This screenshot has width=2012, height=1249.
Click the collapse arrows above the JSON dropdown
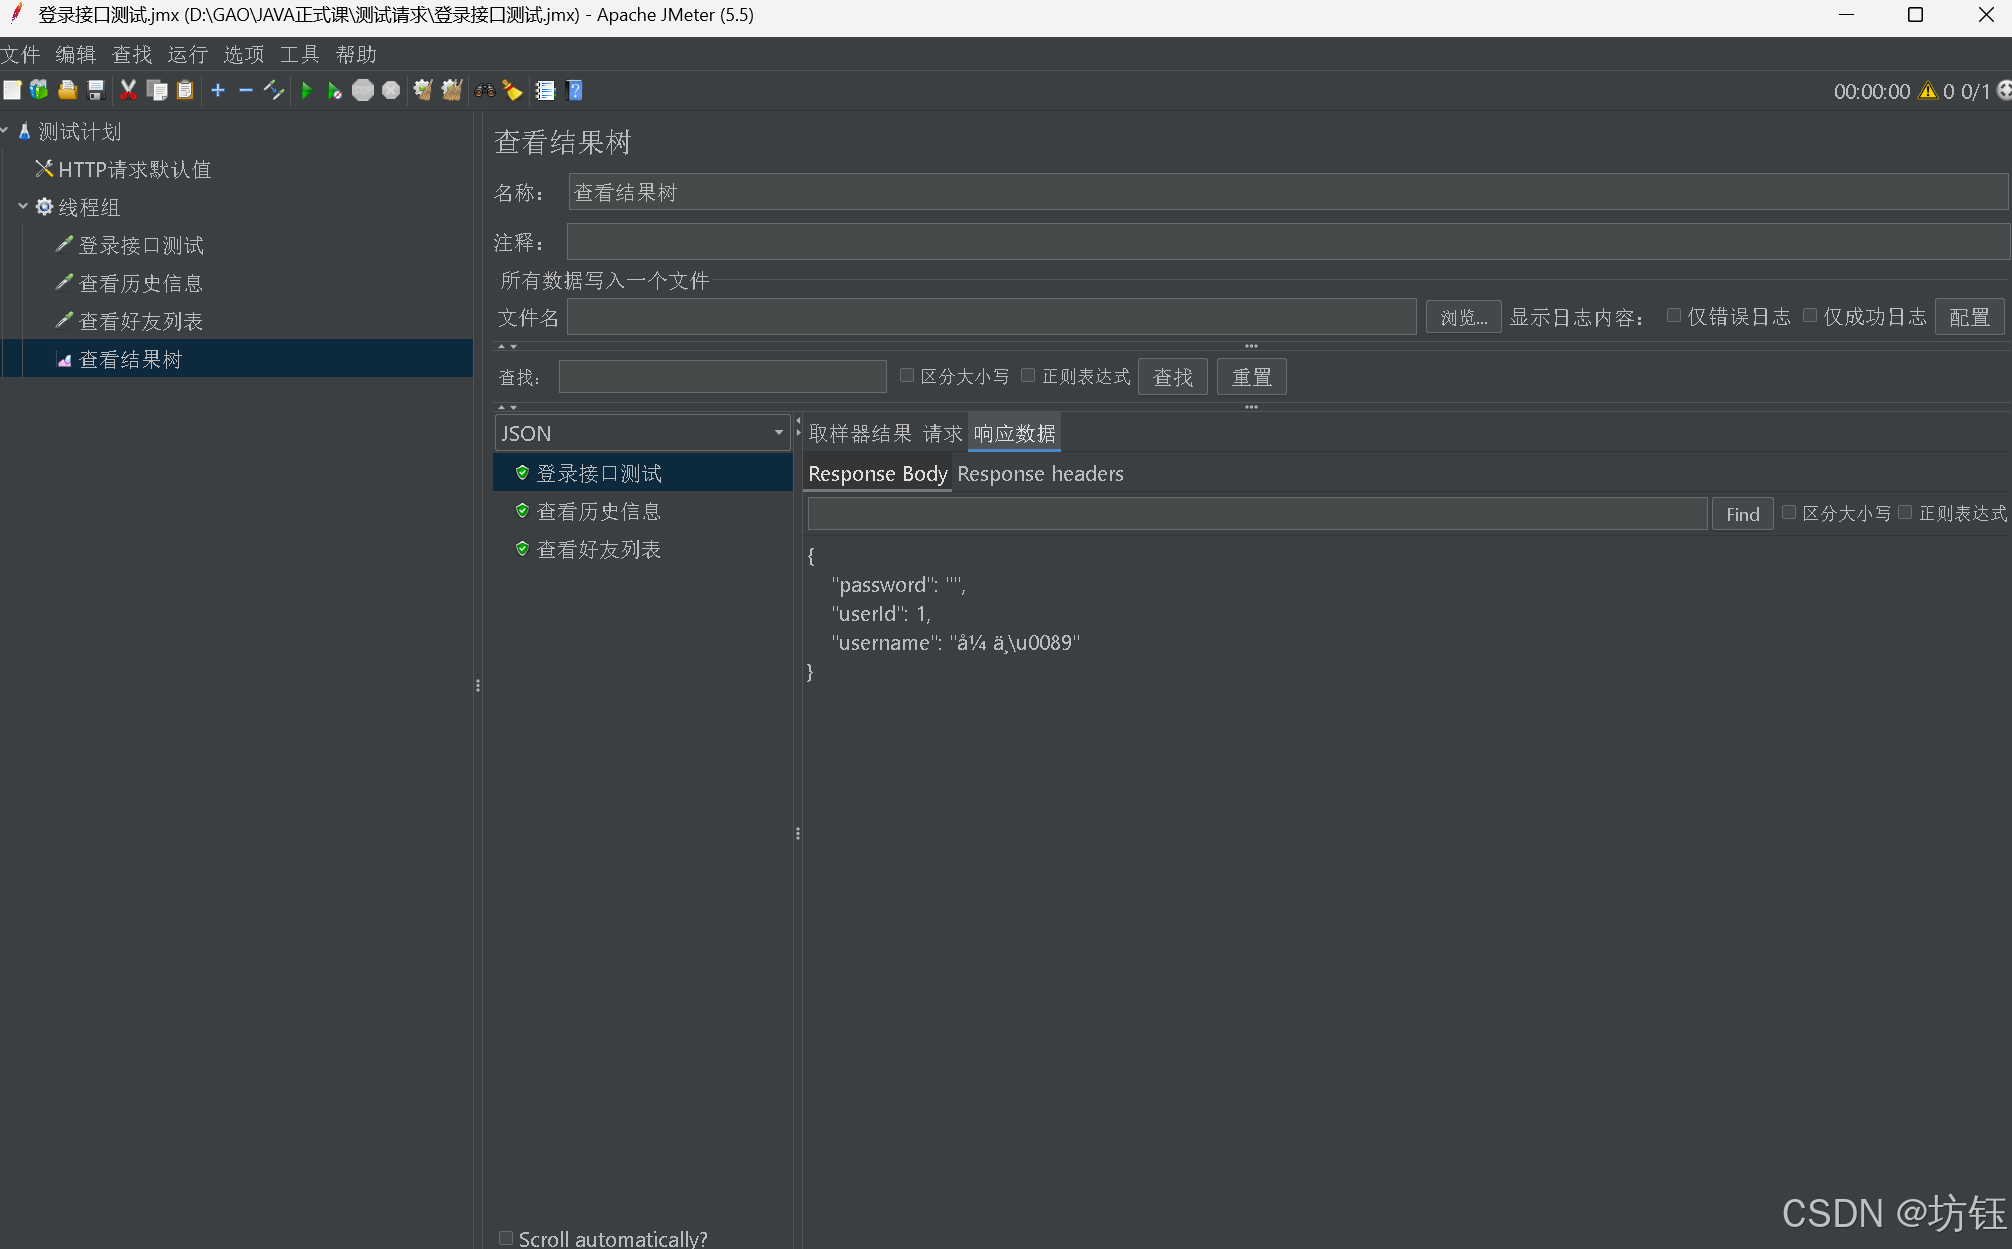tap(507, 407)
